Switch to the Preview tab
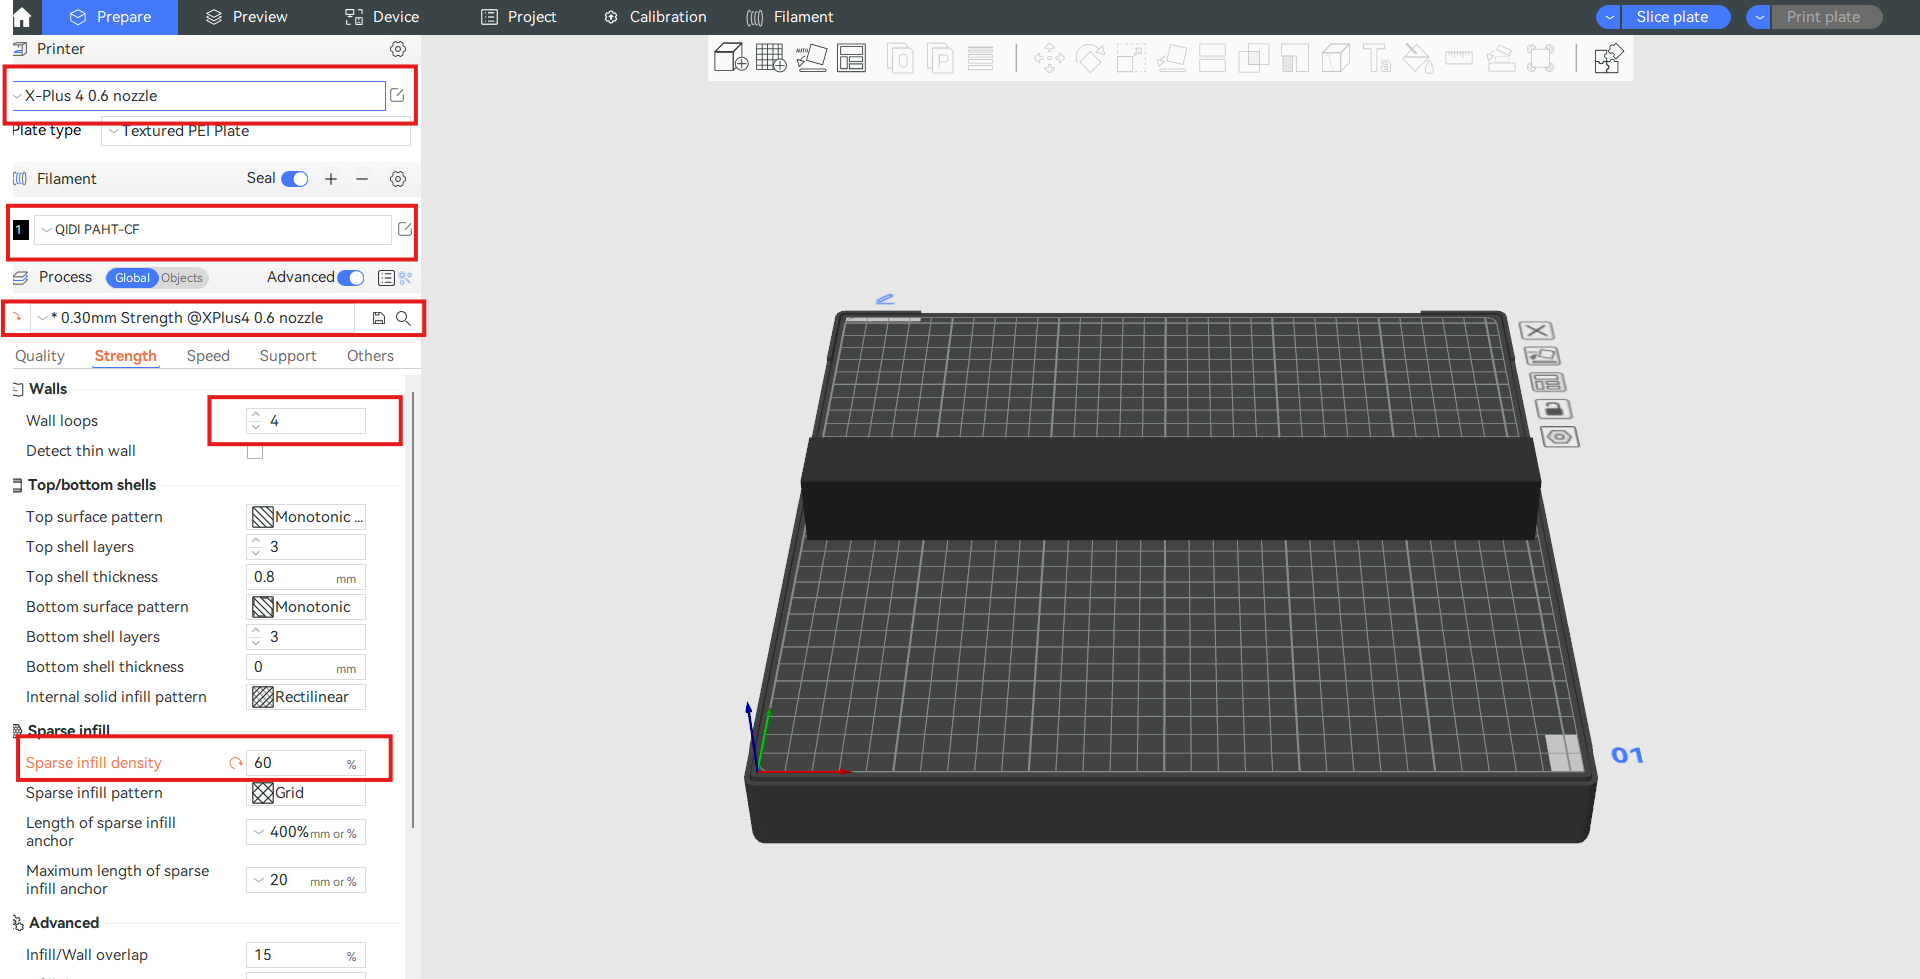 click(x=258, y=17)
